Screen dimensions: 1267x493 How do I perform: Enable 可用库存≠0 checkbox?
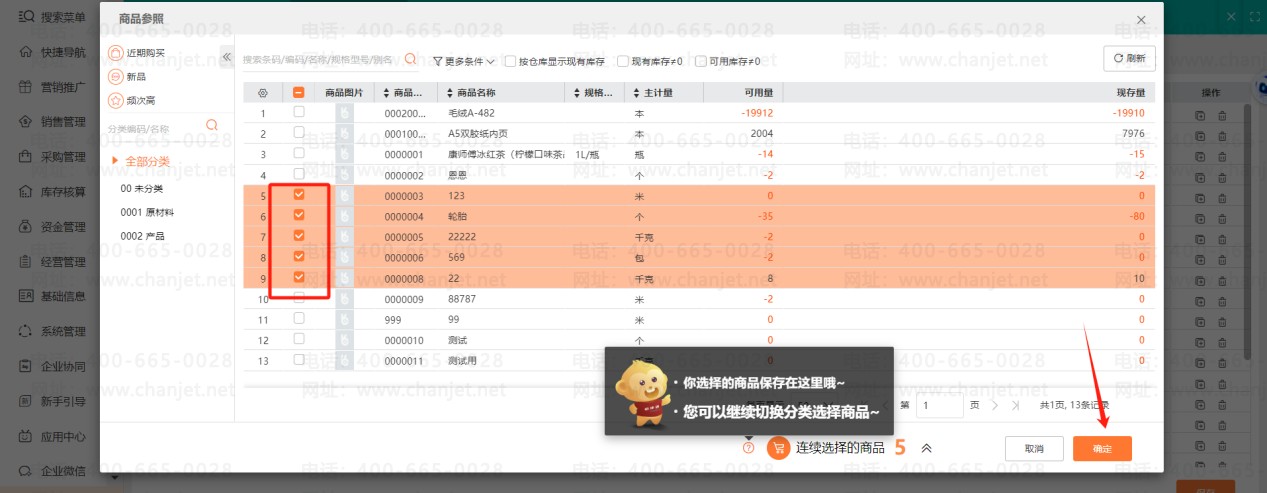[x=701, y=61]
